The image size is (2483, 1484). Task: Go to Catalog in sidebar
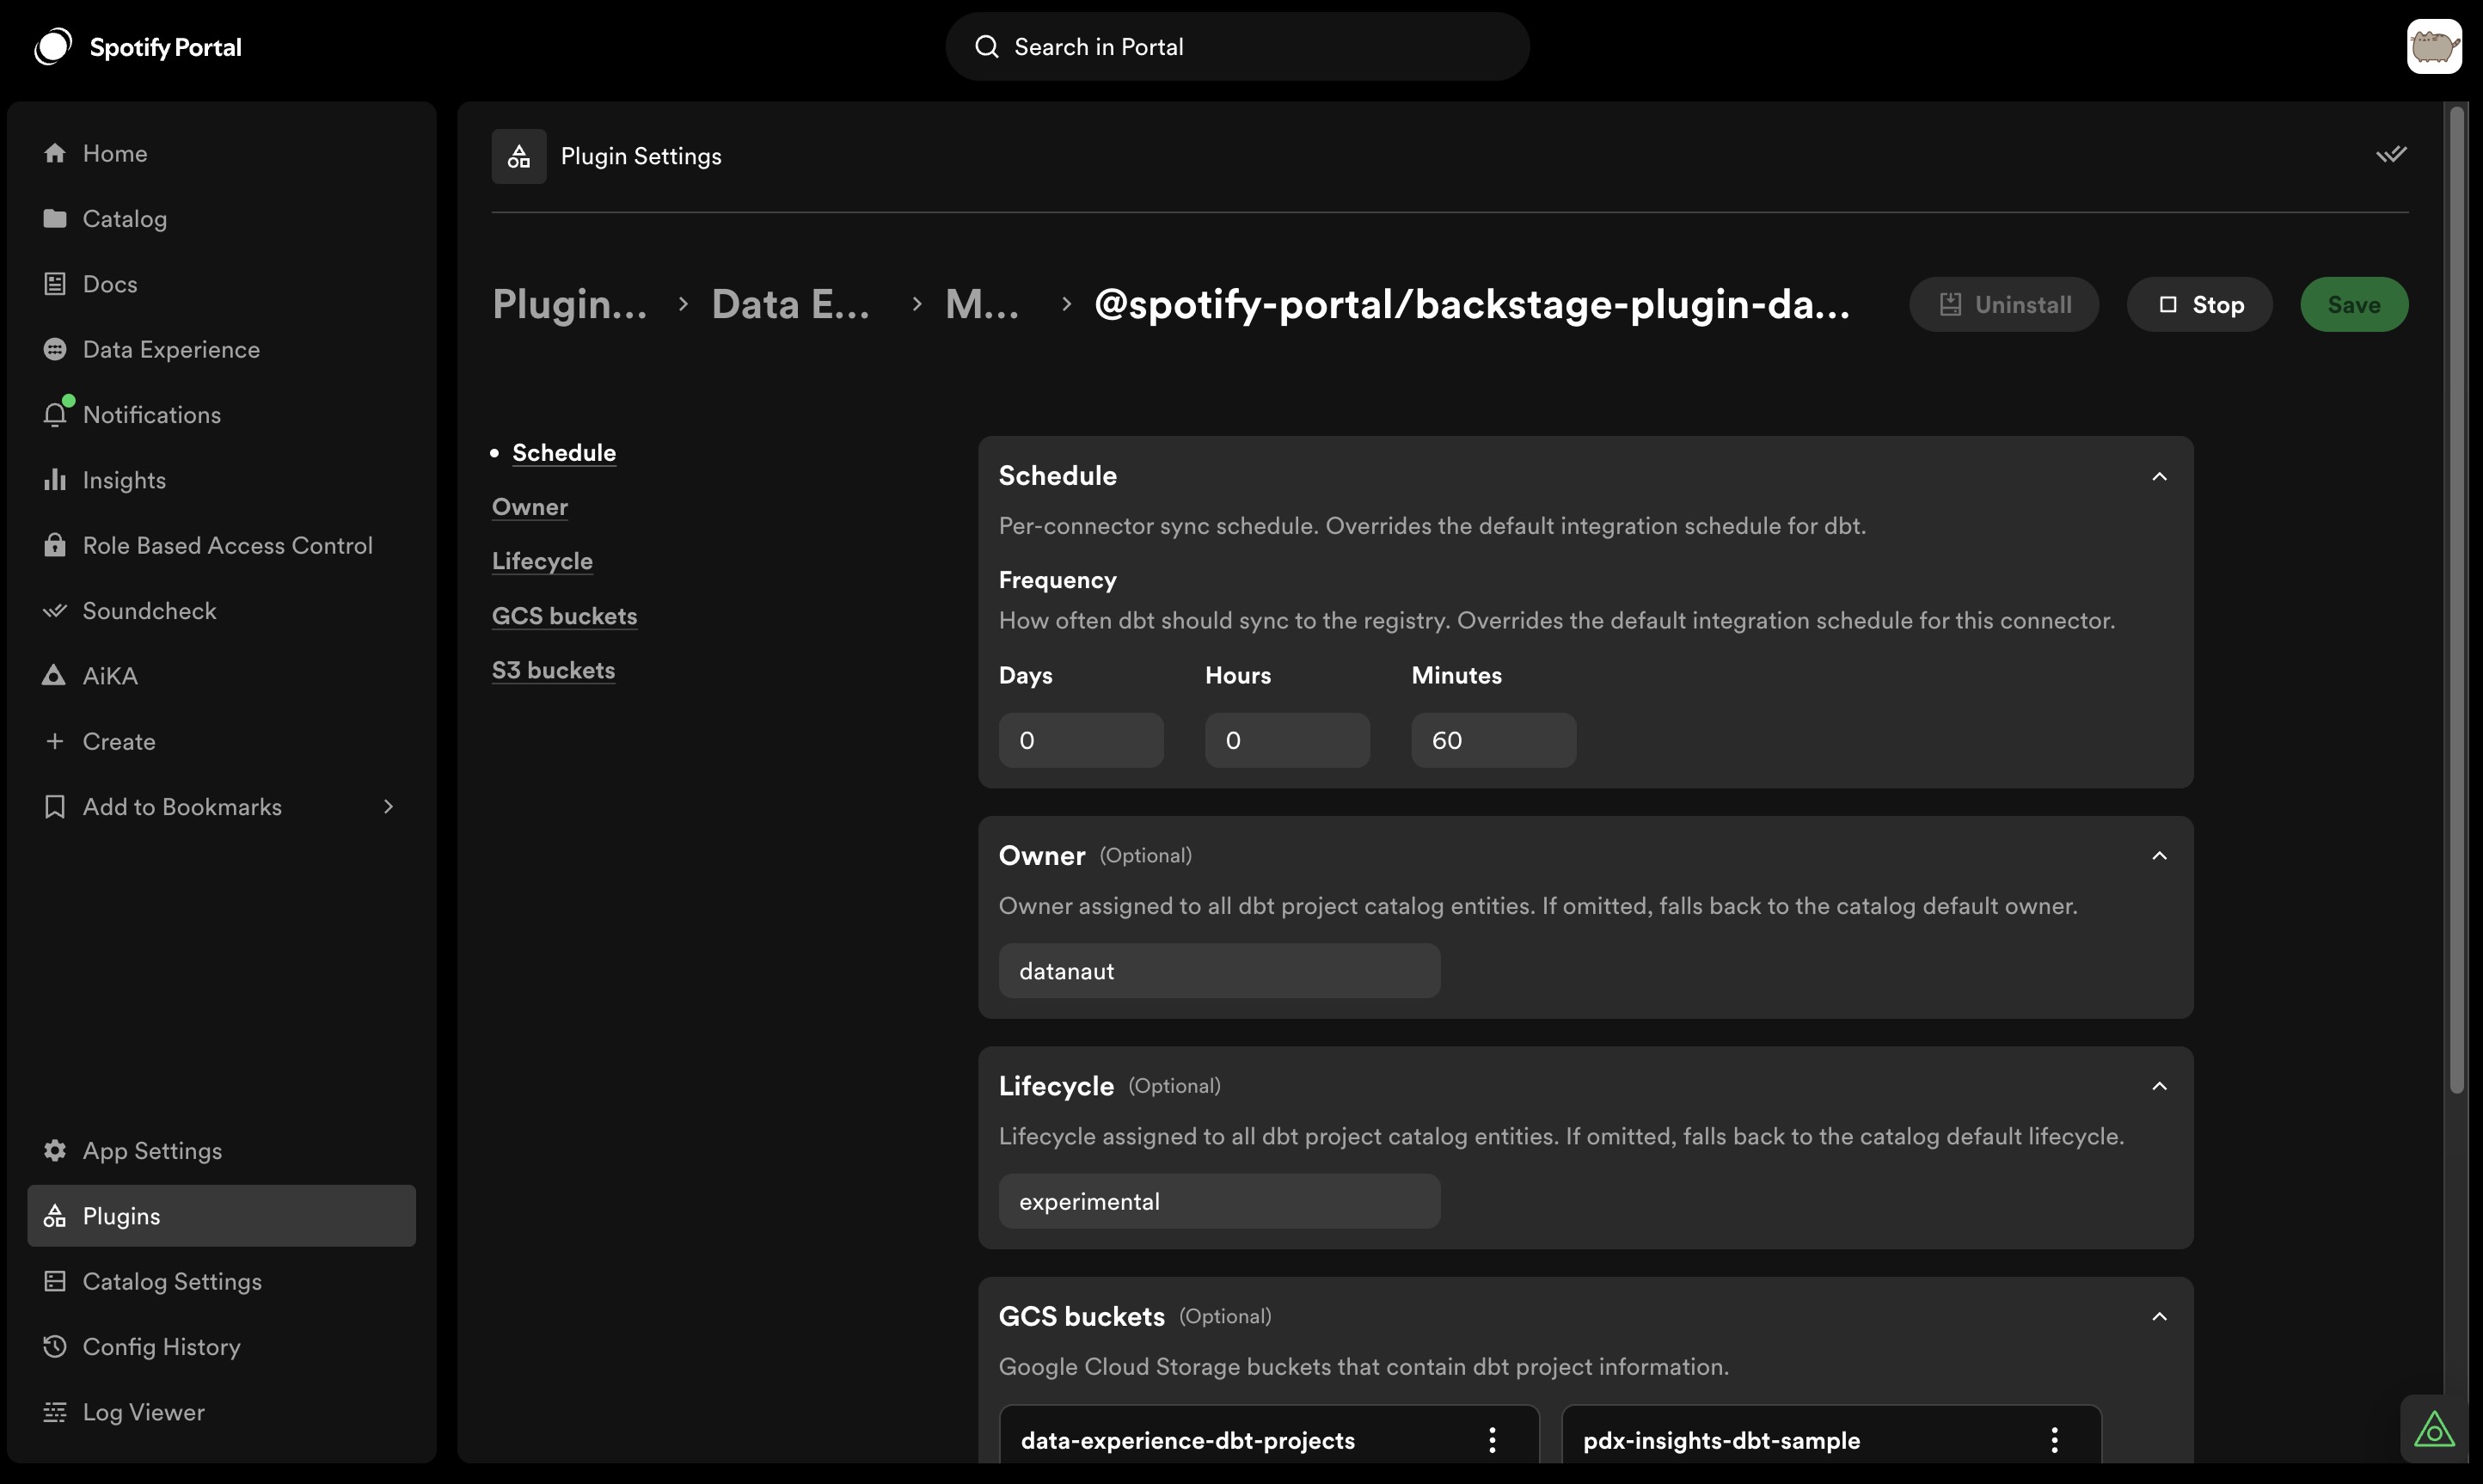tap(222, 218)
